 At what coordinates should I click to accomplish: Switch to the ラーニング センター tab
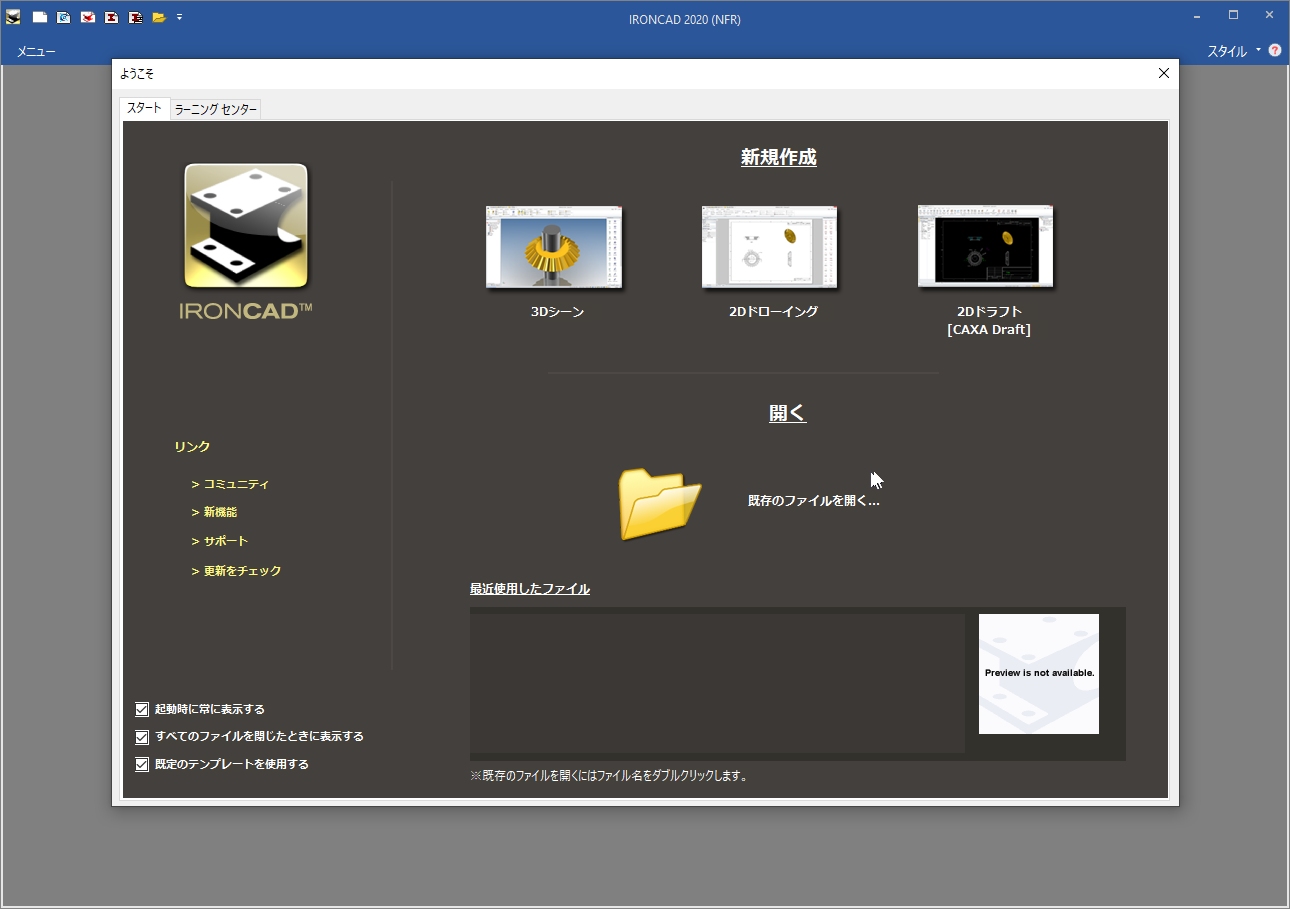click(x=216, y=109)
